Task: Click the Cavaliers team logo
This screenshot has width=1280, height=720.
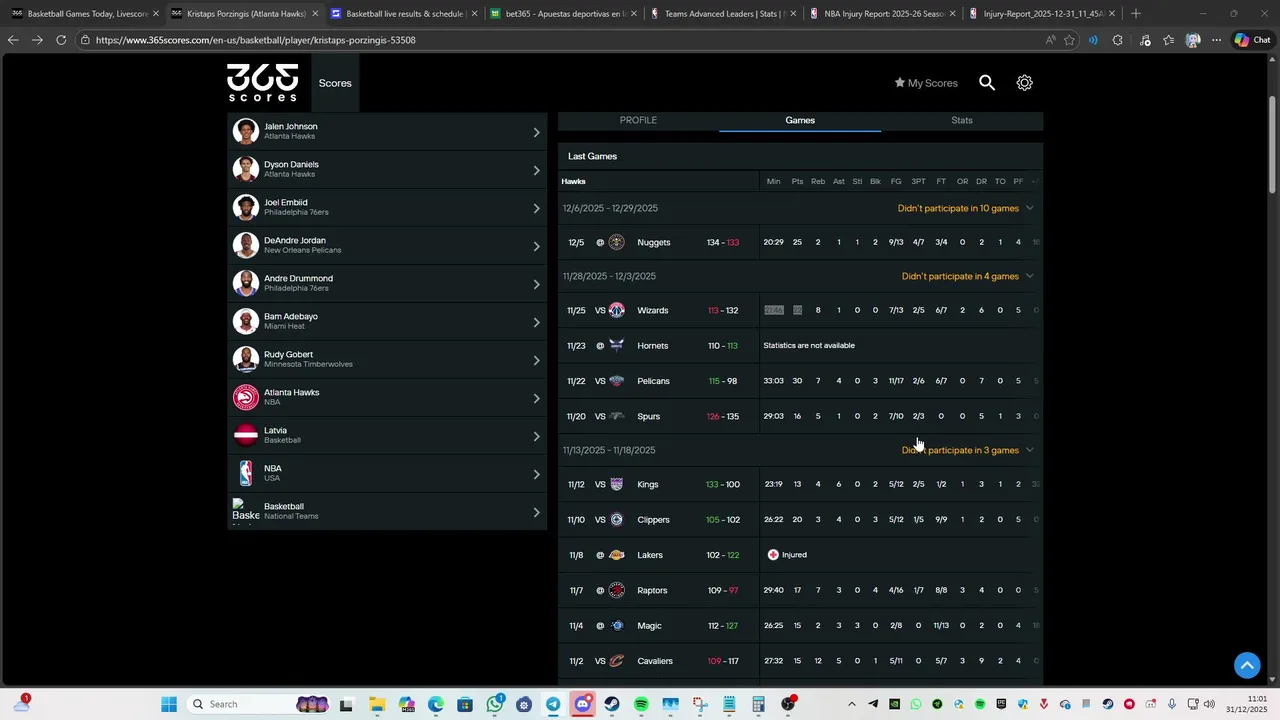Action: pyautogui.click(x=616, y=661)
